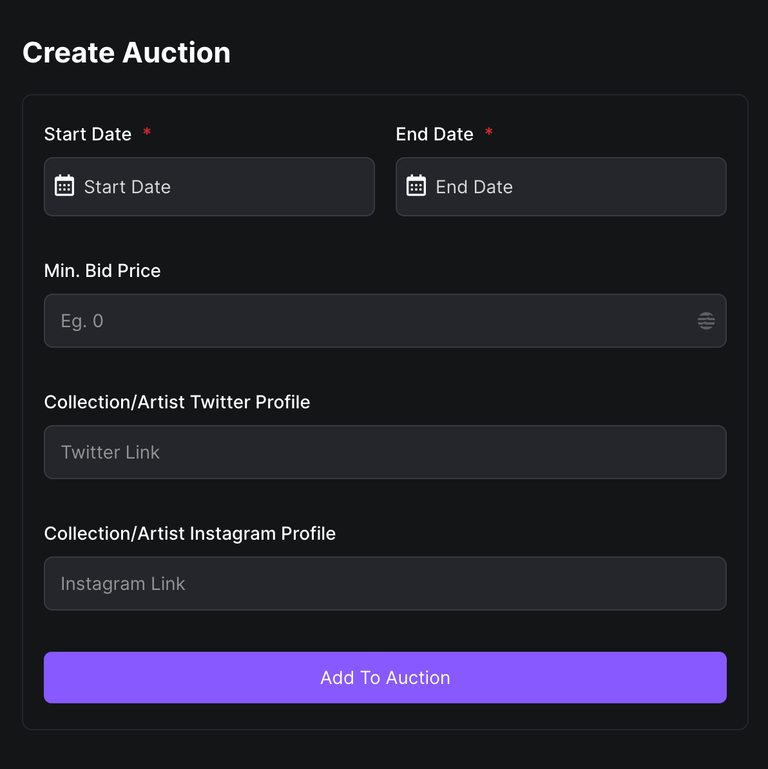Click the Min. Bid Price label
This screenshot has width=768, height=769.
102,271
